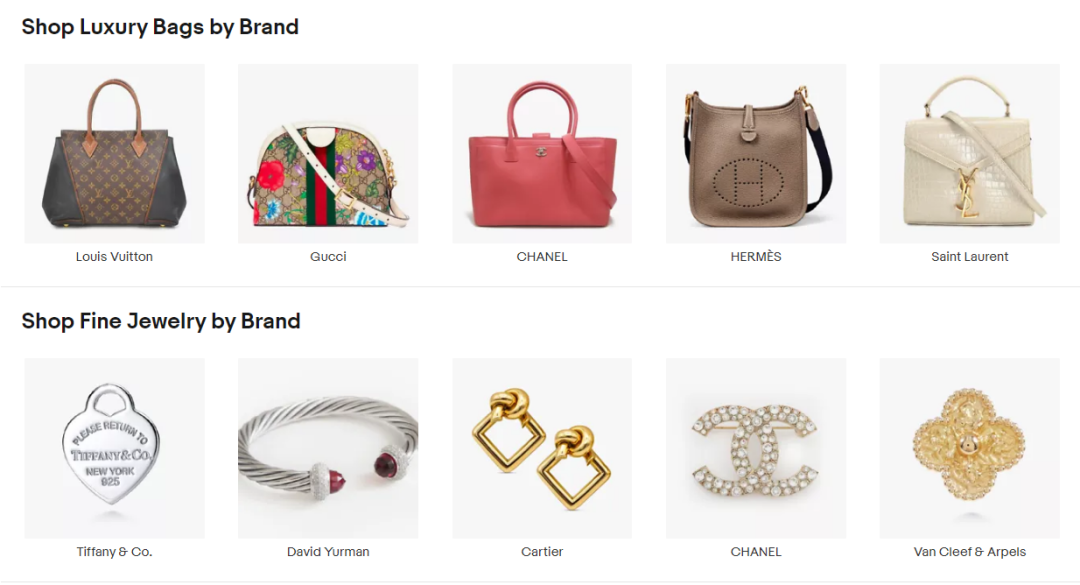Follow the Gucci brand label link
1080x585 pixels.
tap(328, 256)
